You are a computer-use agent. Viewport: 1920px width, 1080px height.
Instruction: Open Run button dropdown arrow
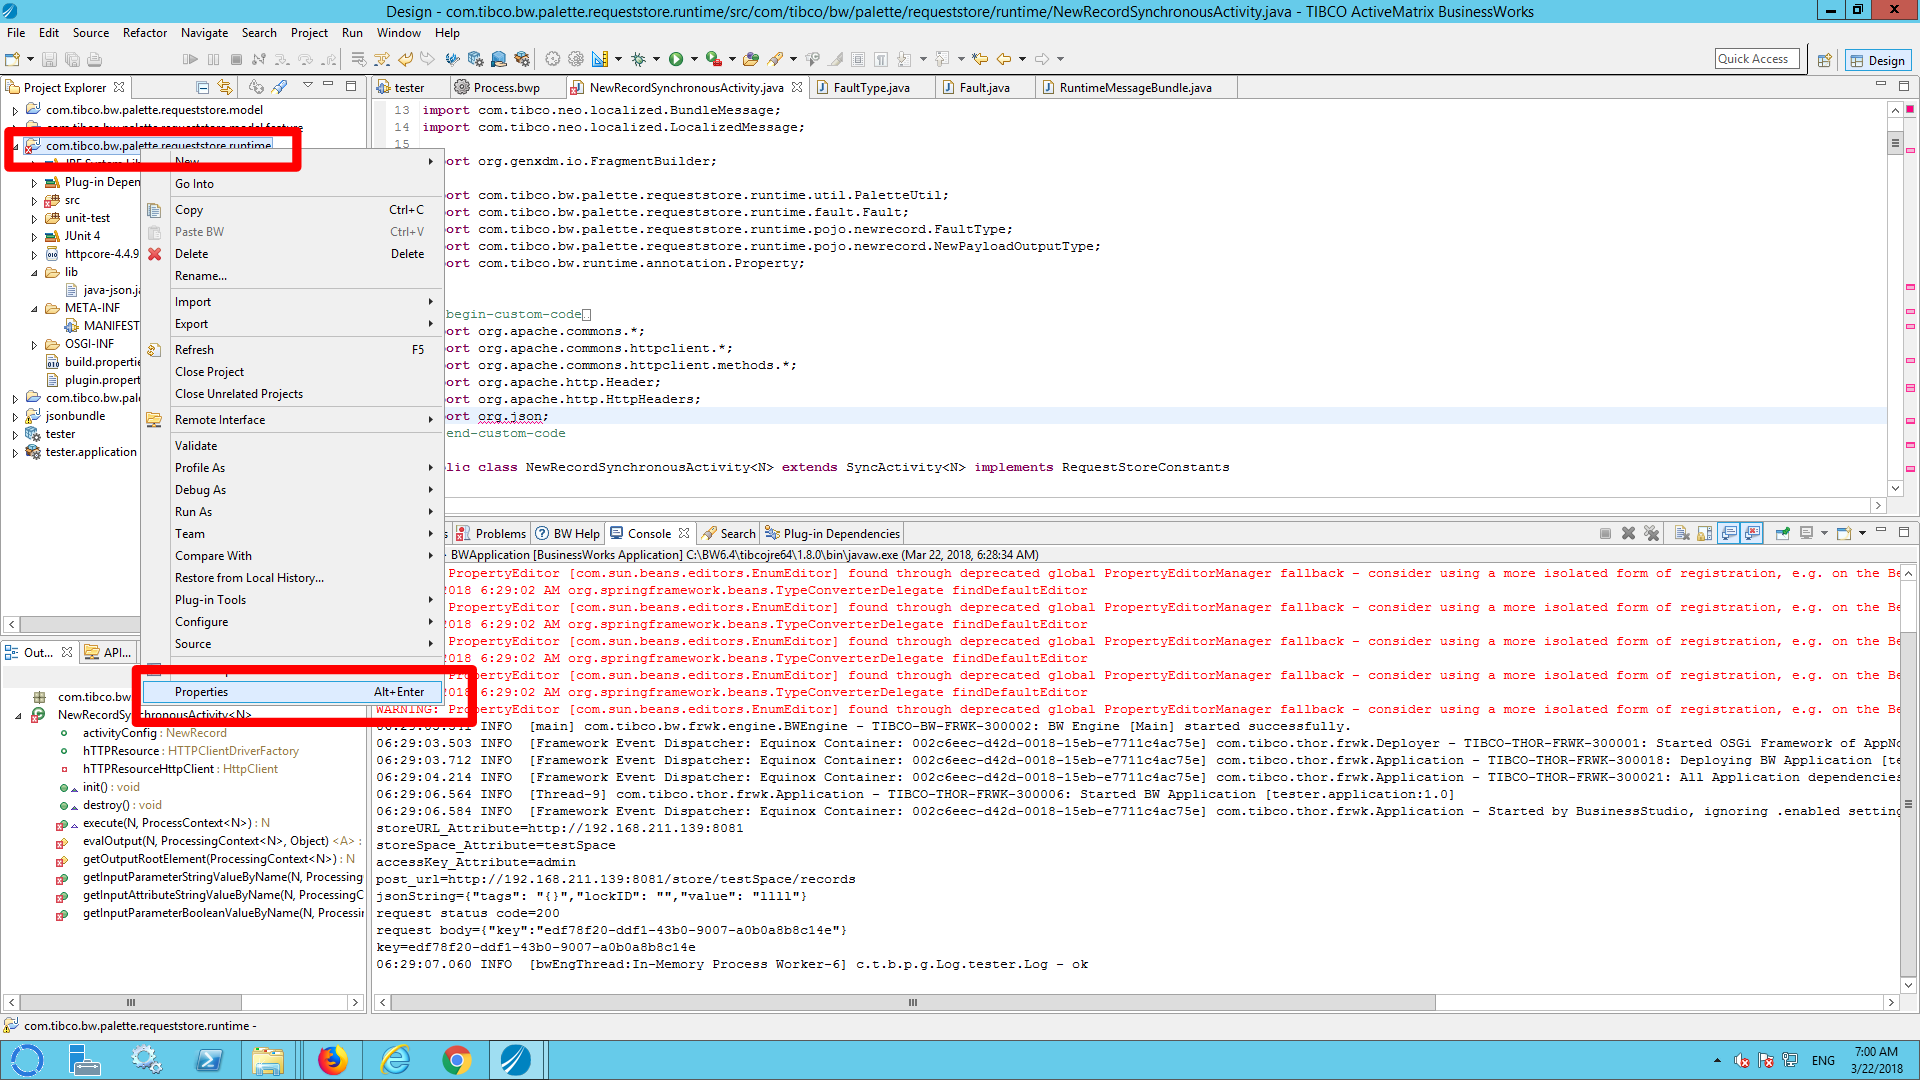pyautogui.click(x=694, y=59)
